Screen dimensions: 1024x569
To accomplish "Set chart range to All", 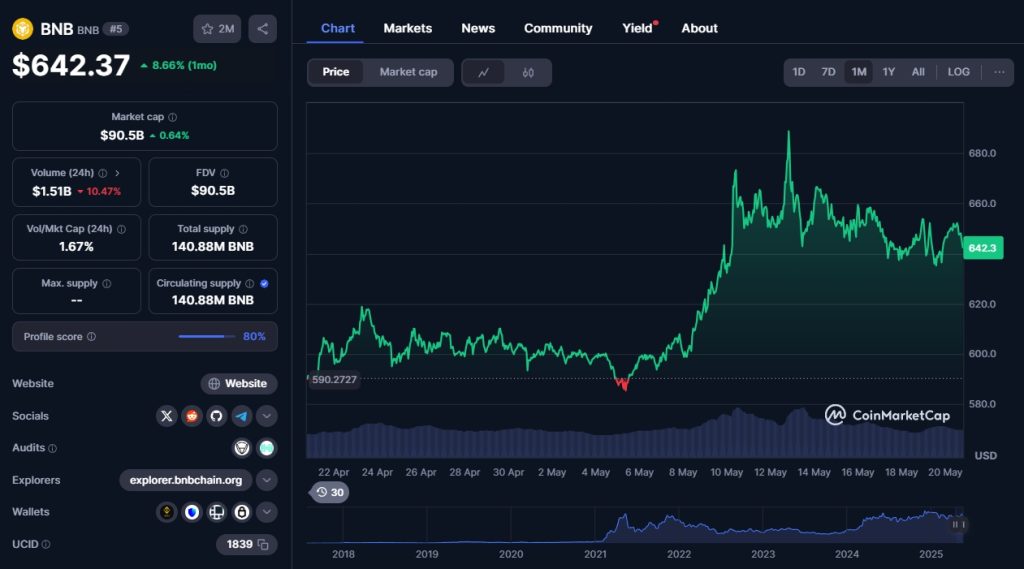I will [x=918, y=72].
